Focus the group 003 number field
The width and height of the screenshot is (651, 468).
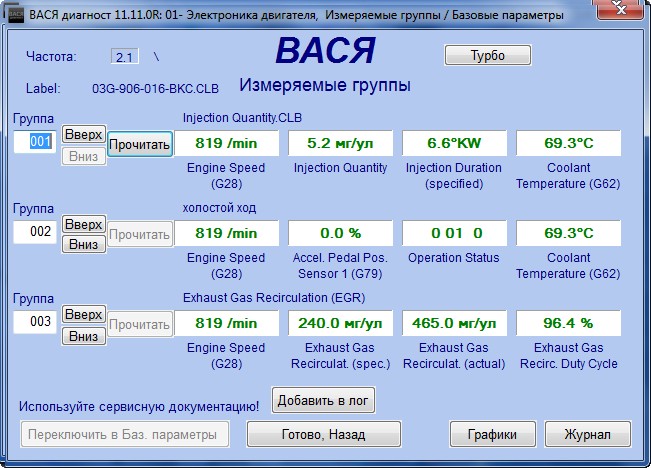pyautogui.click(x=35, y=322)
